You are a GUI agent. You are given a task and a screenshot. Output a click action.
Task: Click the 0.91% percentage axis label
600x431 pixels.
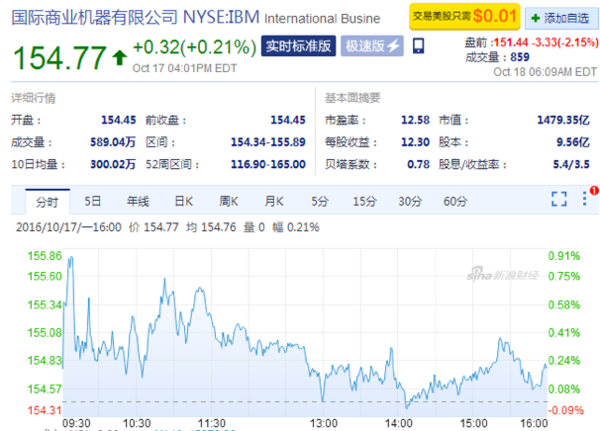click(564, 256)
